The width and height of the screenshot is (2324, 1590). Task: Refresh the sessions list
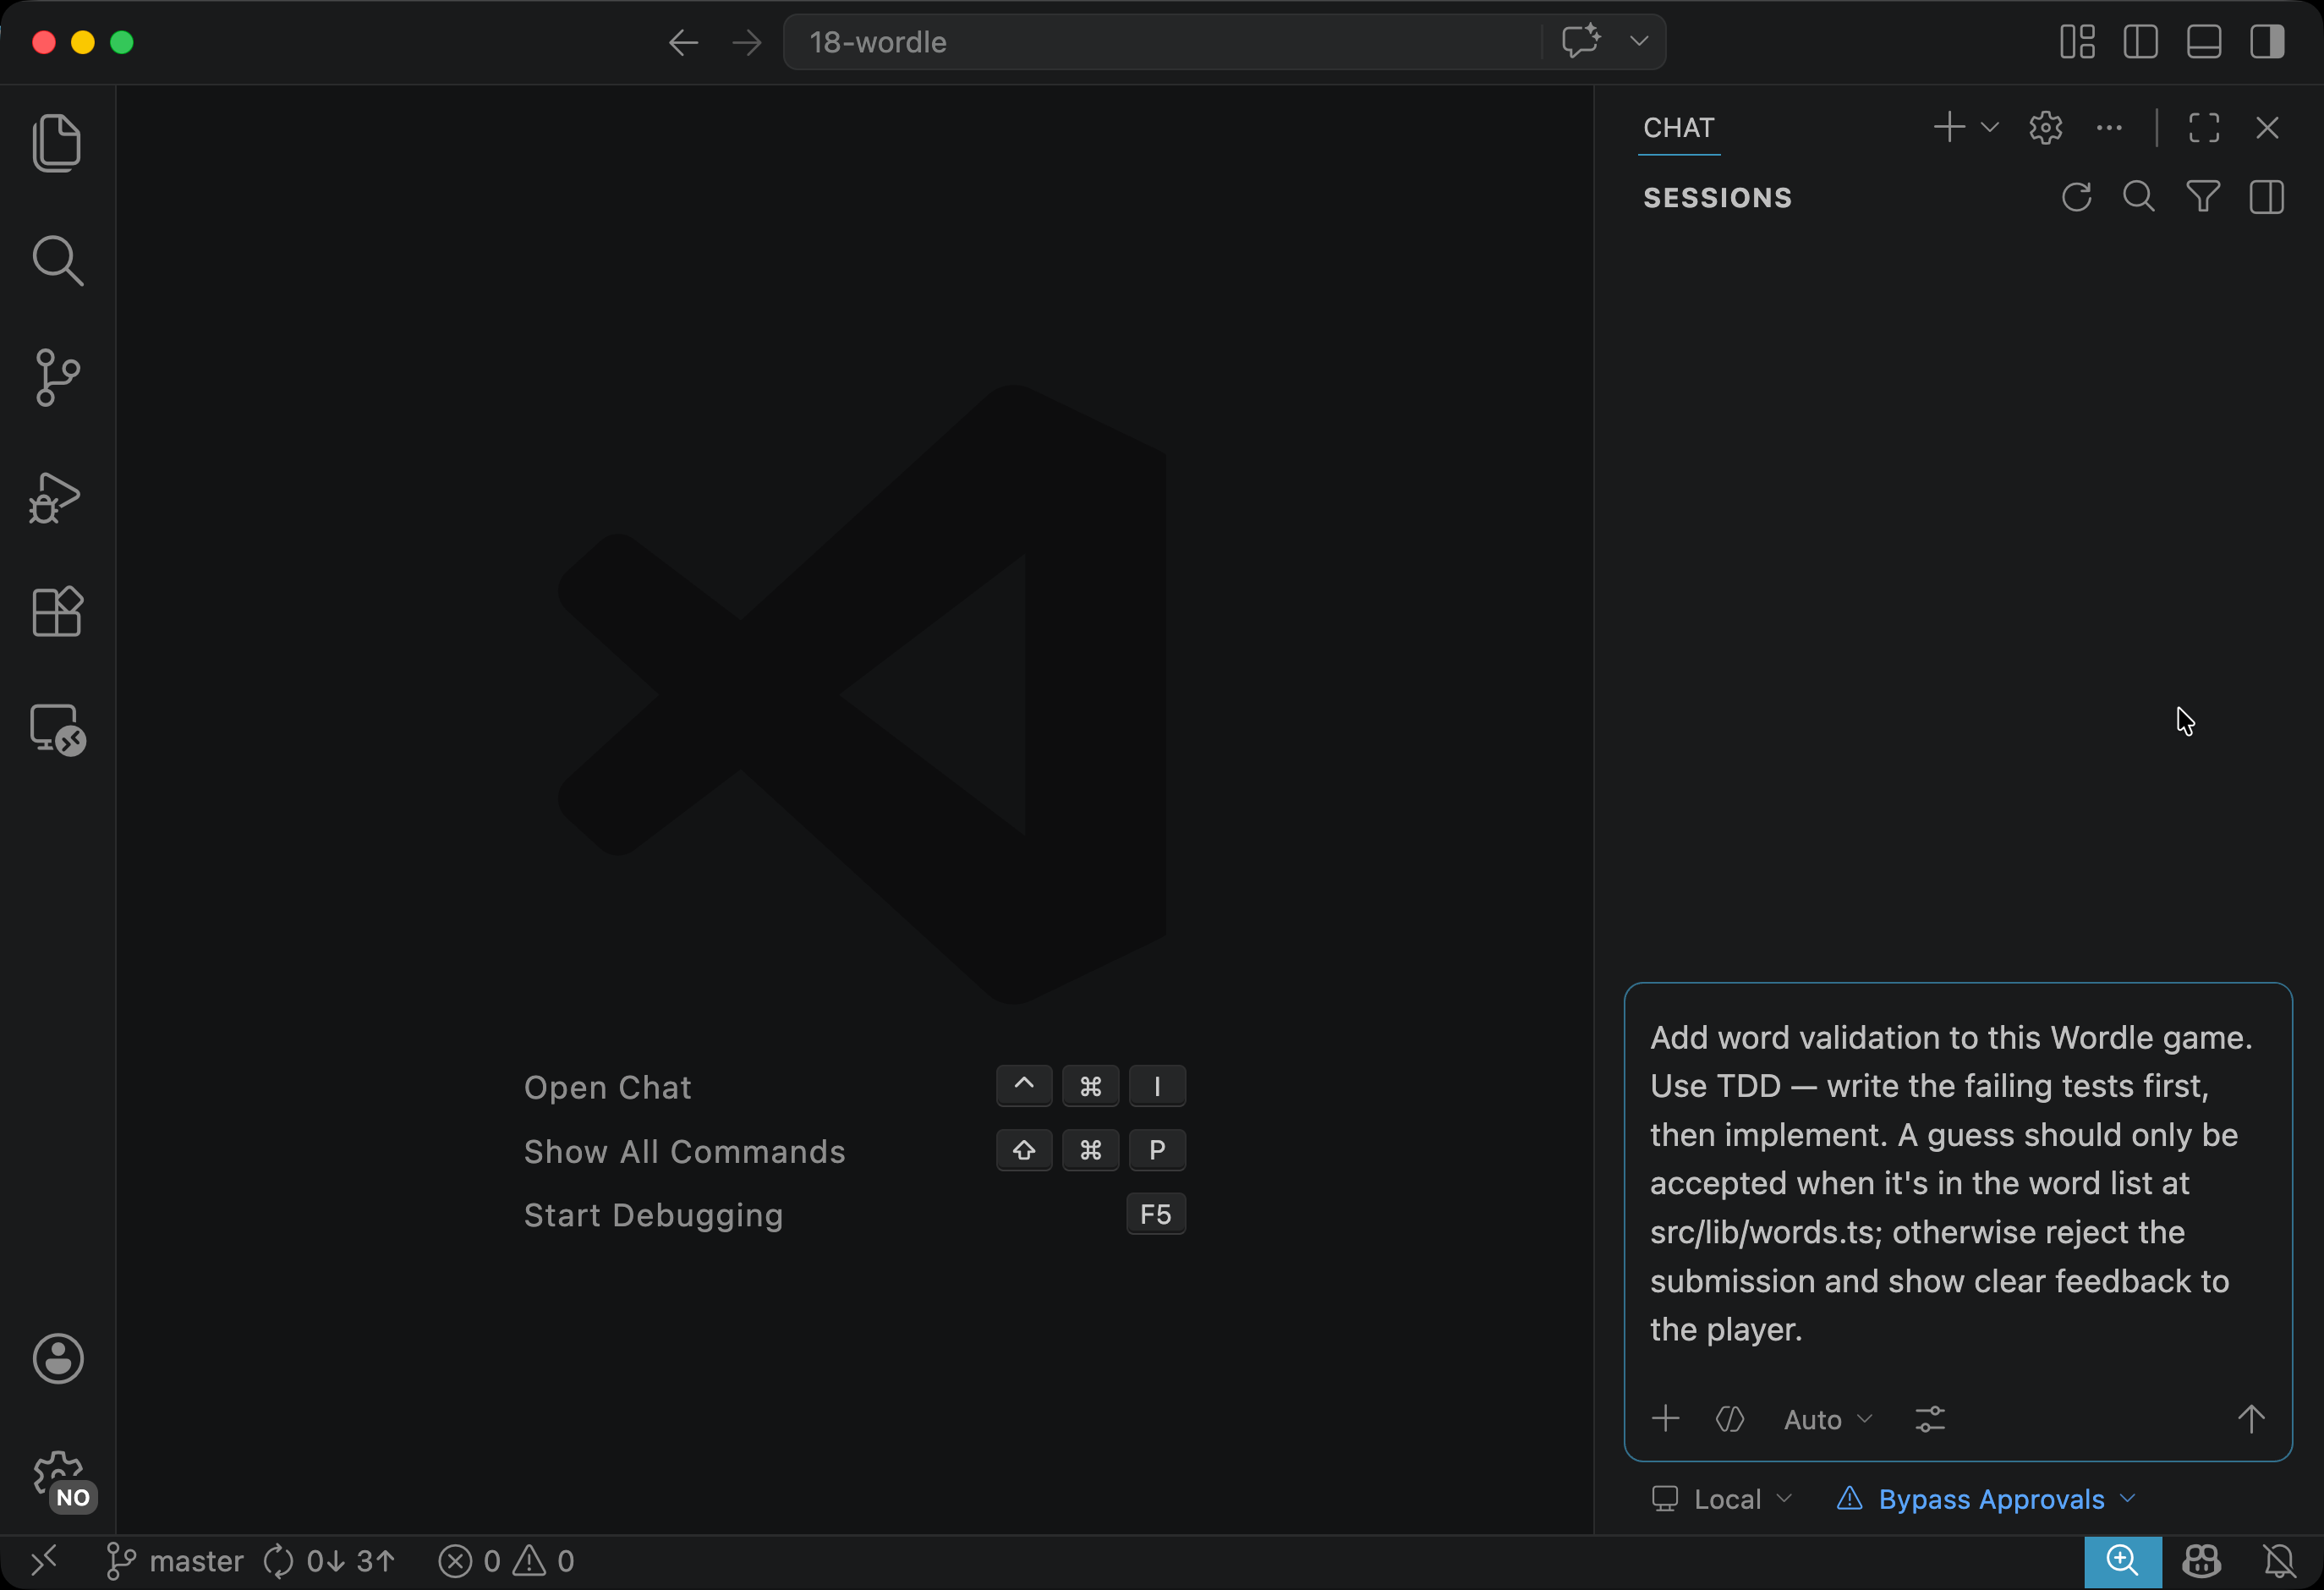(x=2077, y=197)
